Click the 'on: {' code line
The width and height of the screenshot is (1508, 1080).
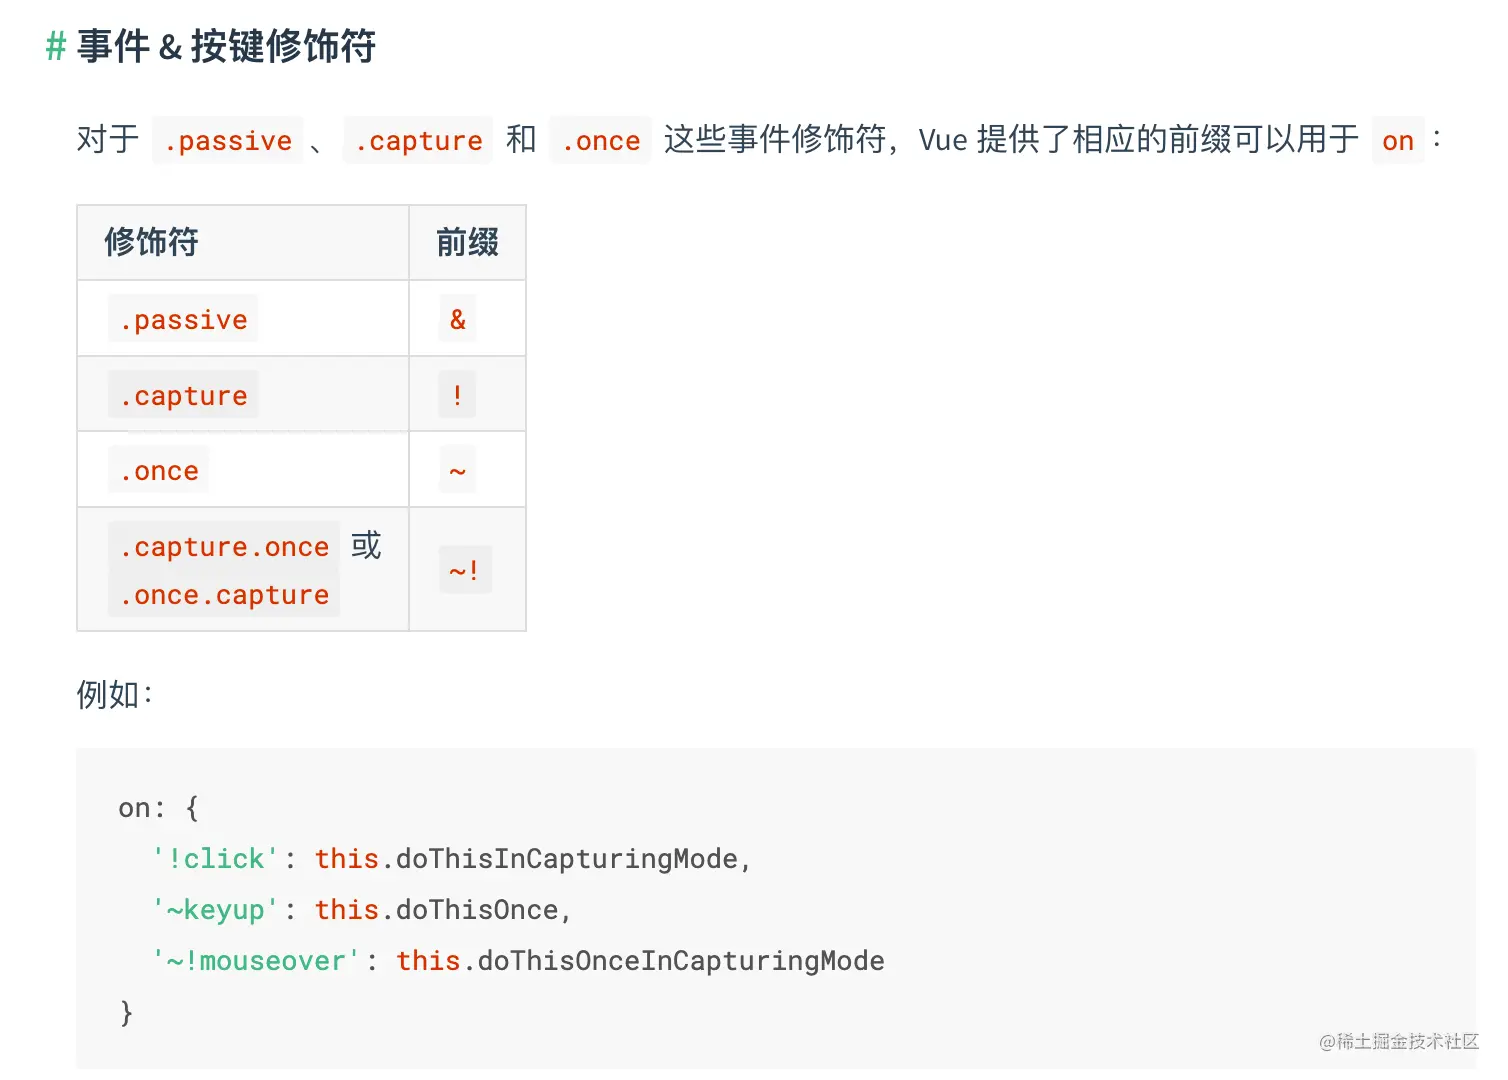(159, 808)
